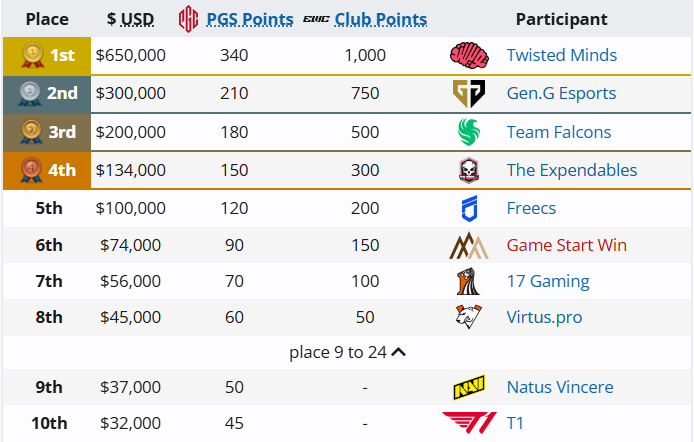This screenshot has width=694, height=442.
Task: Click The Expendables skull logo
Action: pyautogui.click(x=469, y=170)
